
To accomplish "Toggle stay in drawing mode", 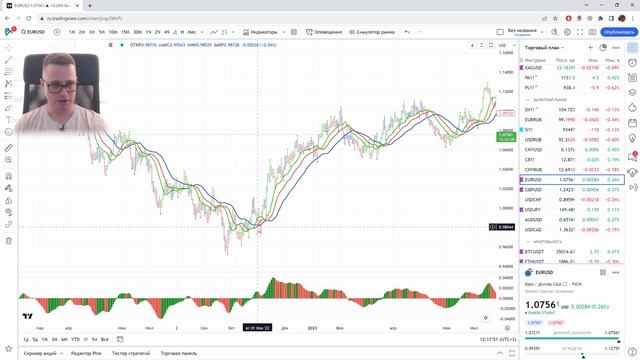I will [8, 188].
